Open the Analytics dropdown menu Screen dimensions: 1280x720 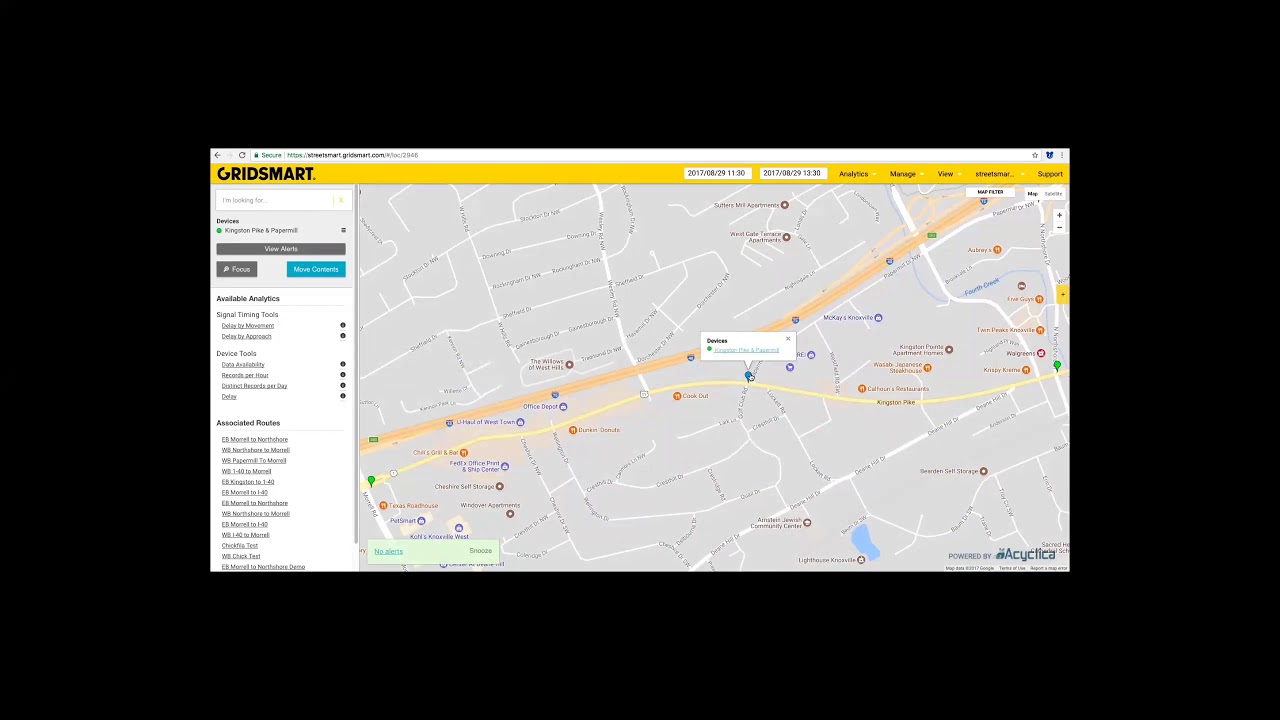pos(856,174)
